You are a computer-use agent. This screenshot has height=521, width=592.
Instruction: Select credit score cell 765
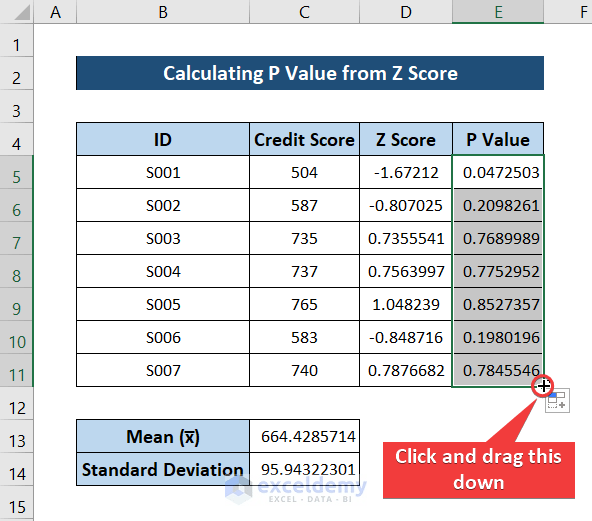click(x=304, y=304)
